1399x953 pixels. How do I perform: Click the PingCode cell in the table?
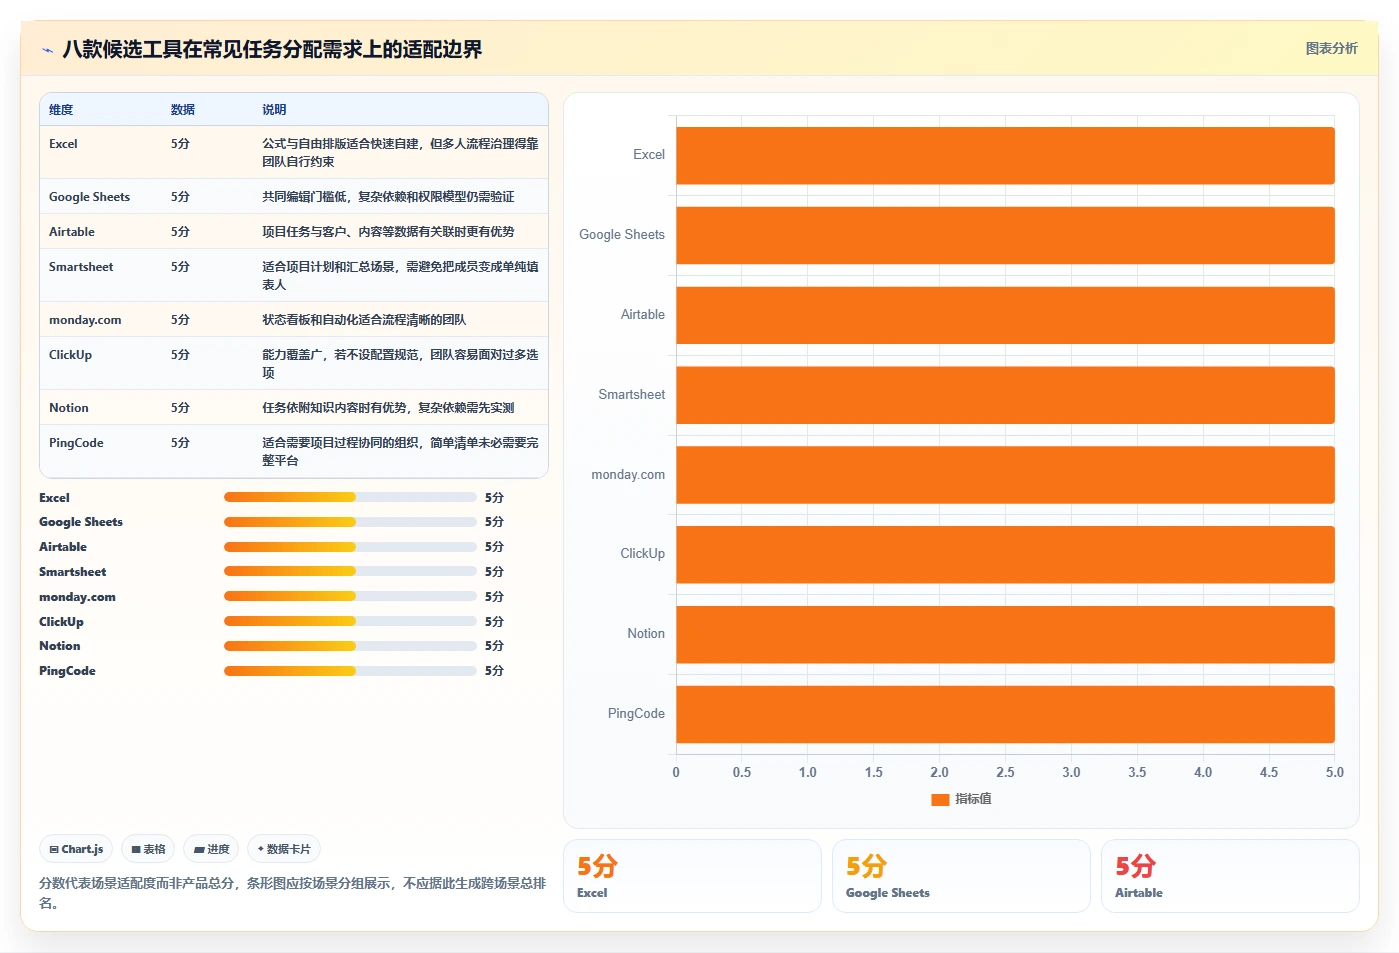tap(76, 443)
